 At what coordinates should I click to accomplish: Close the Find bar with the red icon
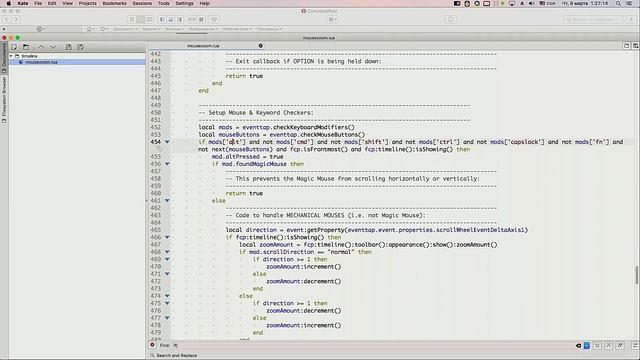152,345
